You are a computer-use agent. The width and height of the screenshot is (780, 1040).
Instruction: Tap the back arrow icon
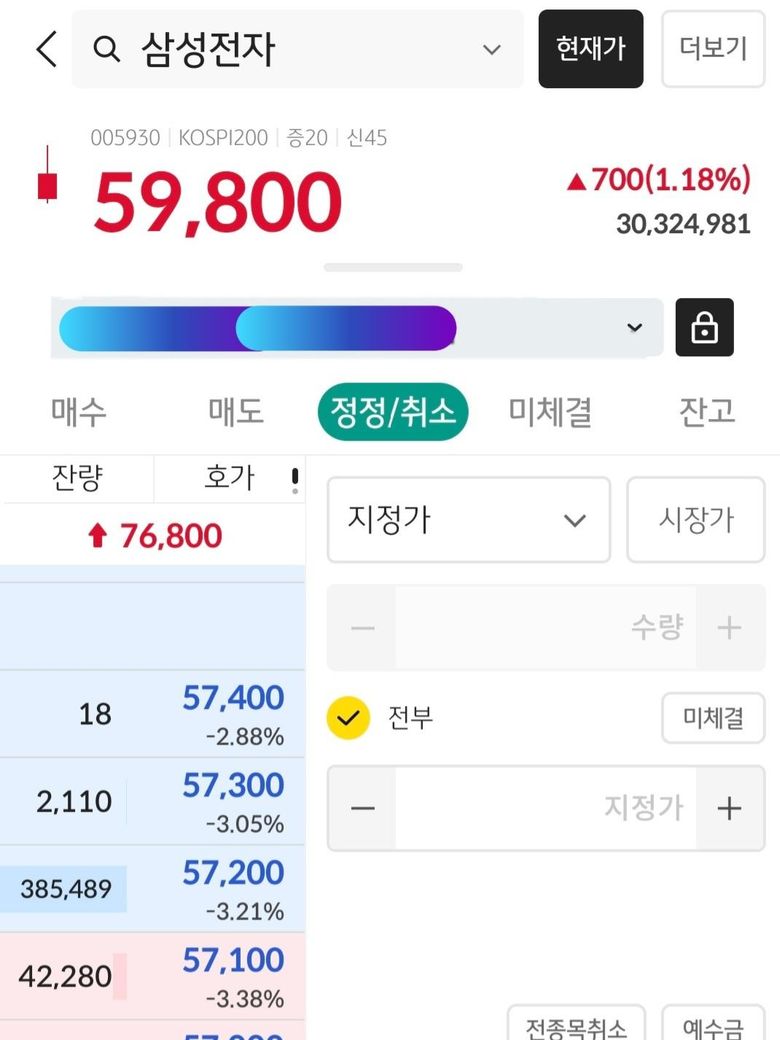[47, 49]
